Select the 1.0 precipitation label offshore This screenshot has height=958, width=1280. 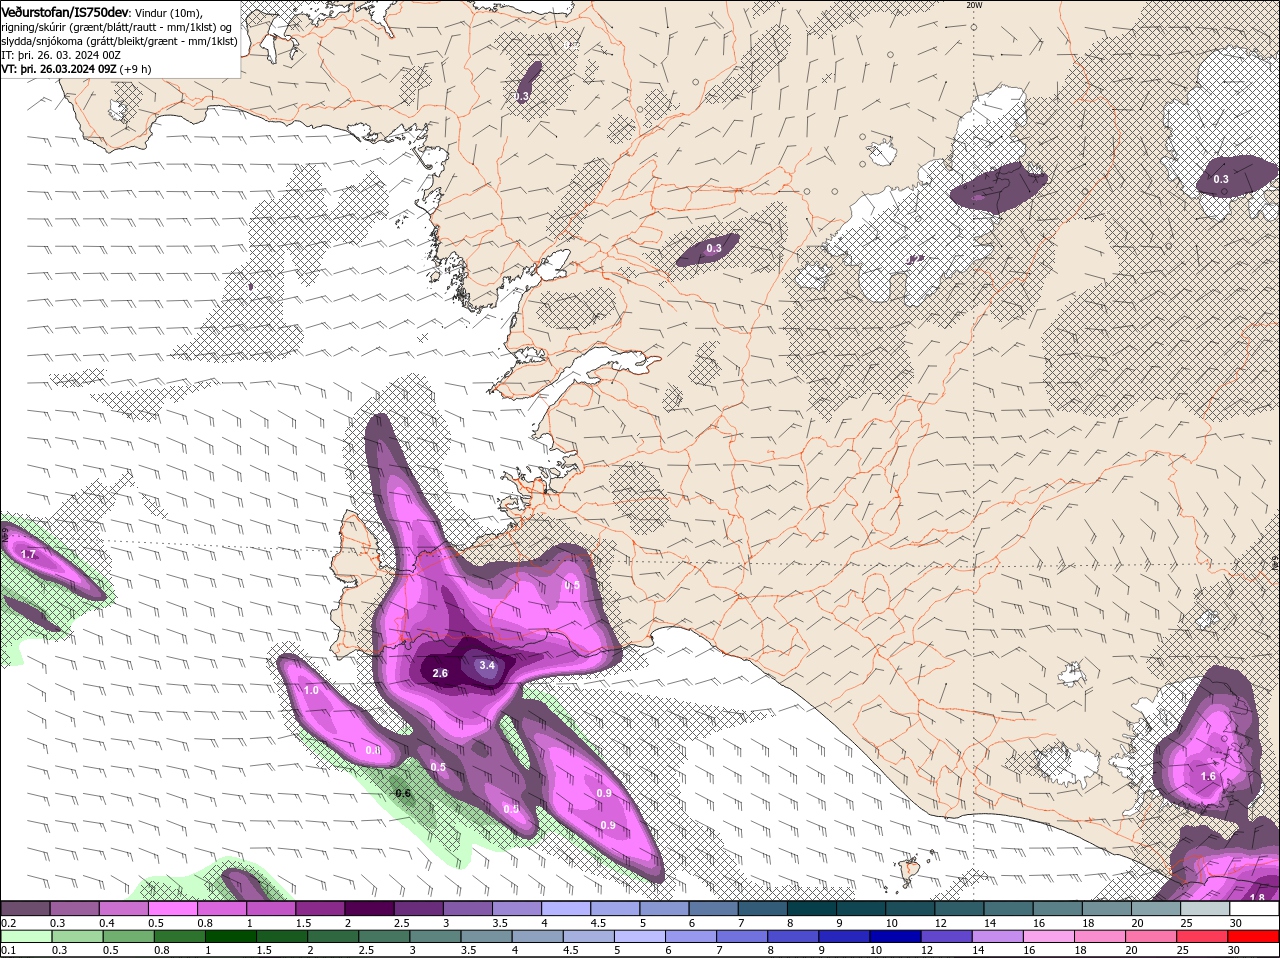tap(311, 690)
